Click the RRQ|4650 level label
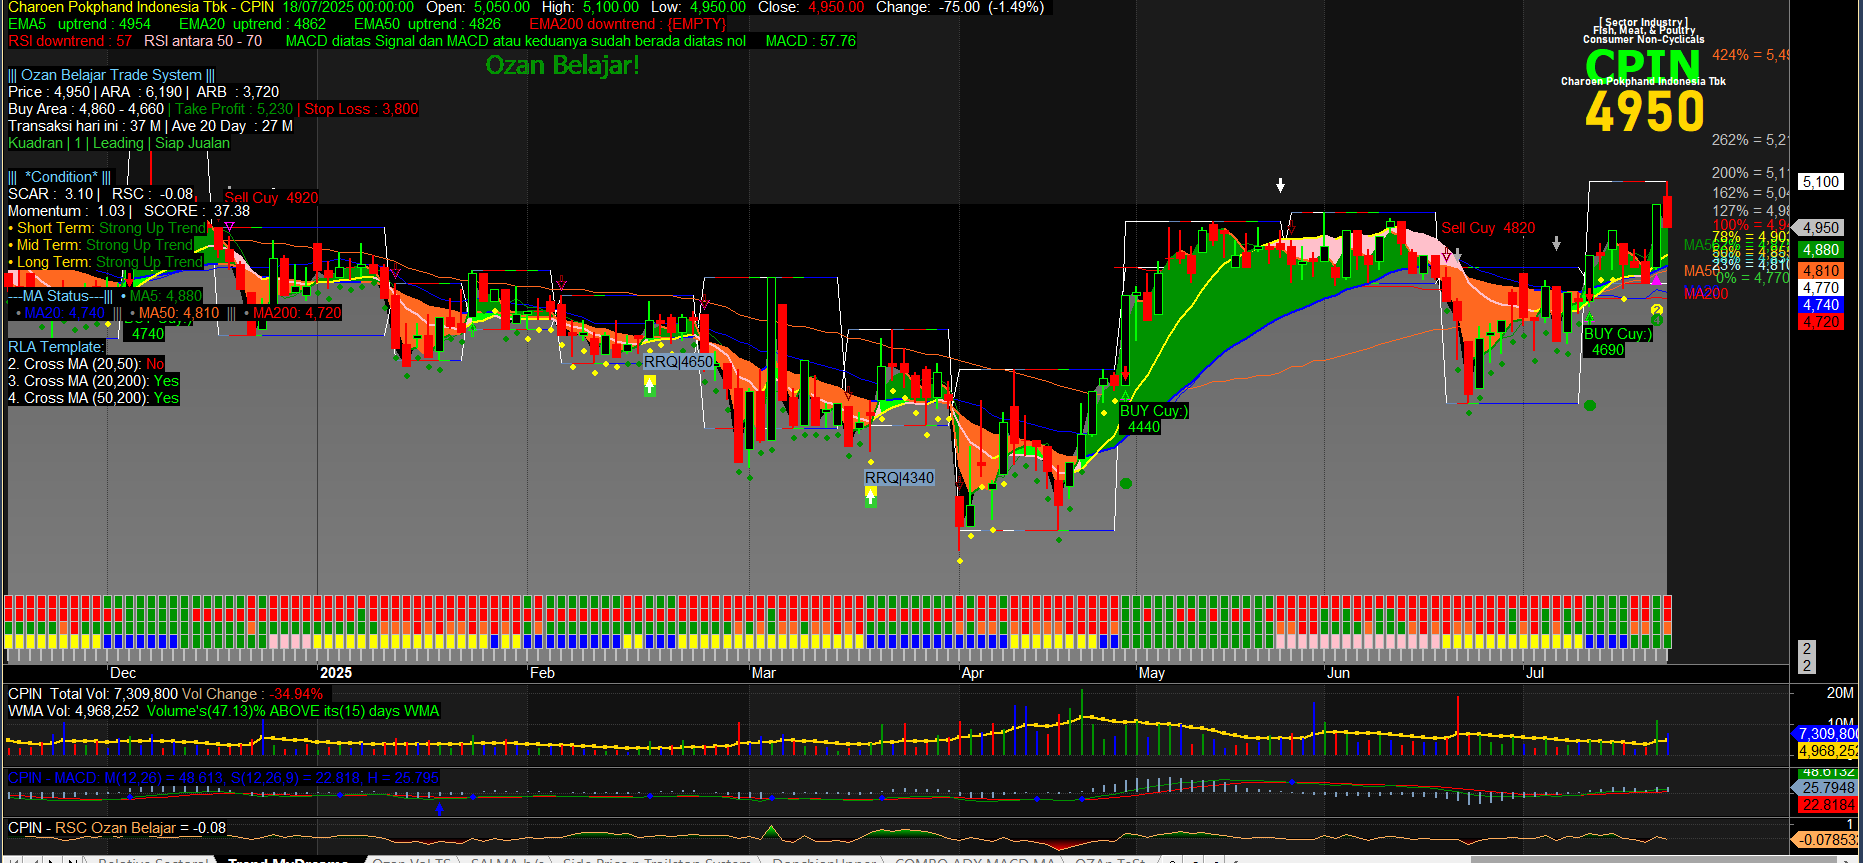 click(678, 362)
